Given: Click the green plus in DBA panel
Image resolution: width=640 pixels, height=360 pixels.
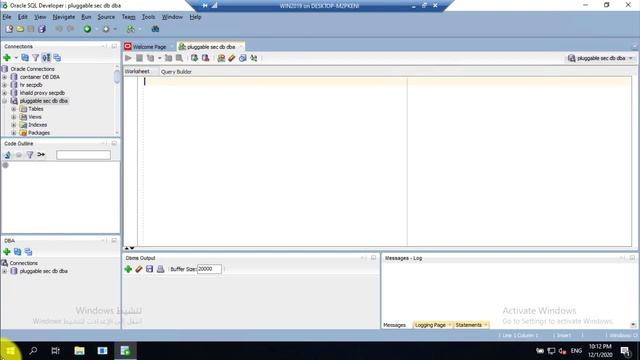Looking at the screenshot, I should click(x=7, y=252).
